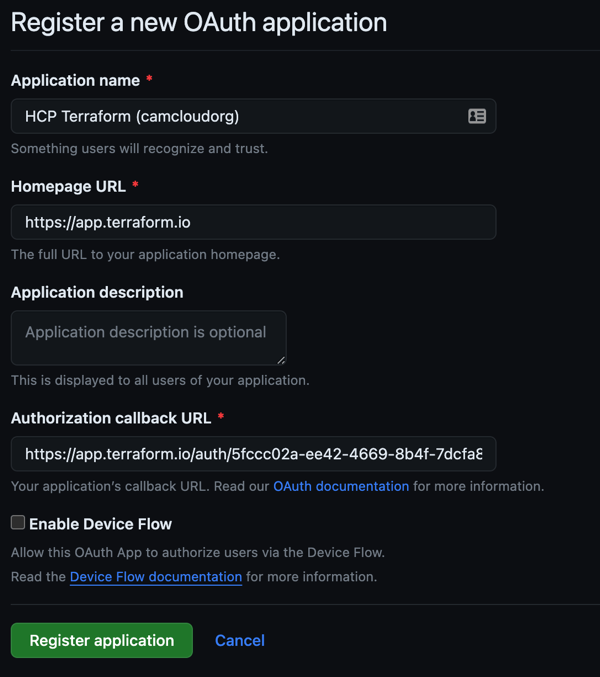
Task: Cancel the OAuth application registration
Action: (240, 640)
